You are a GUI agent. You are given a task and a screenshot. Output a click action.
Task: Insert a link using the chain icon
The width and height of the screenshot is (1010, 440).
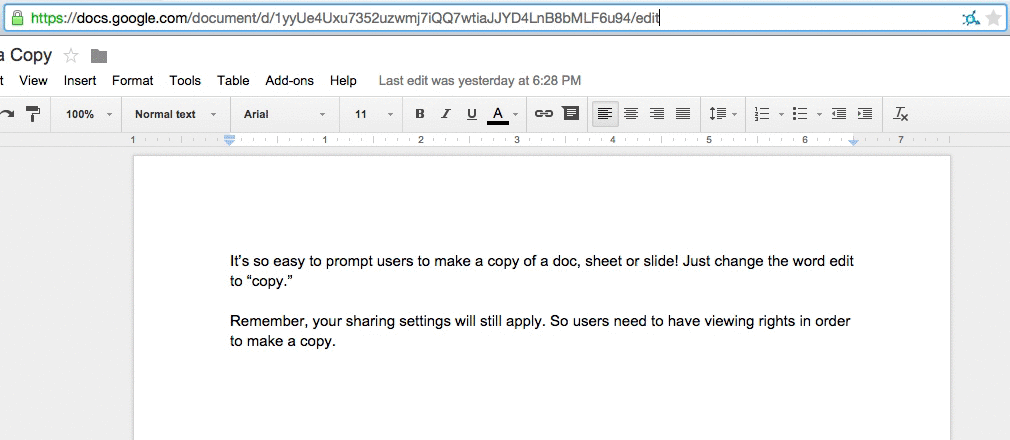[x=543, y=114]
